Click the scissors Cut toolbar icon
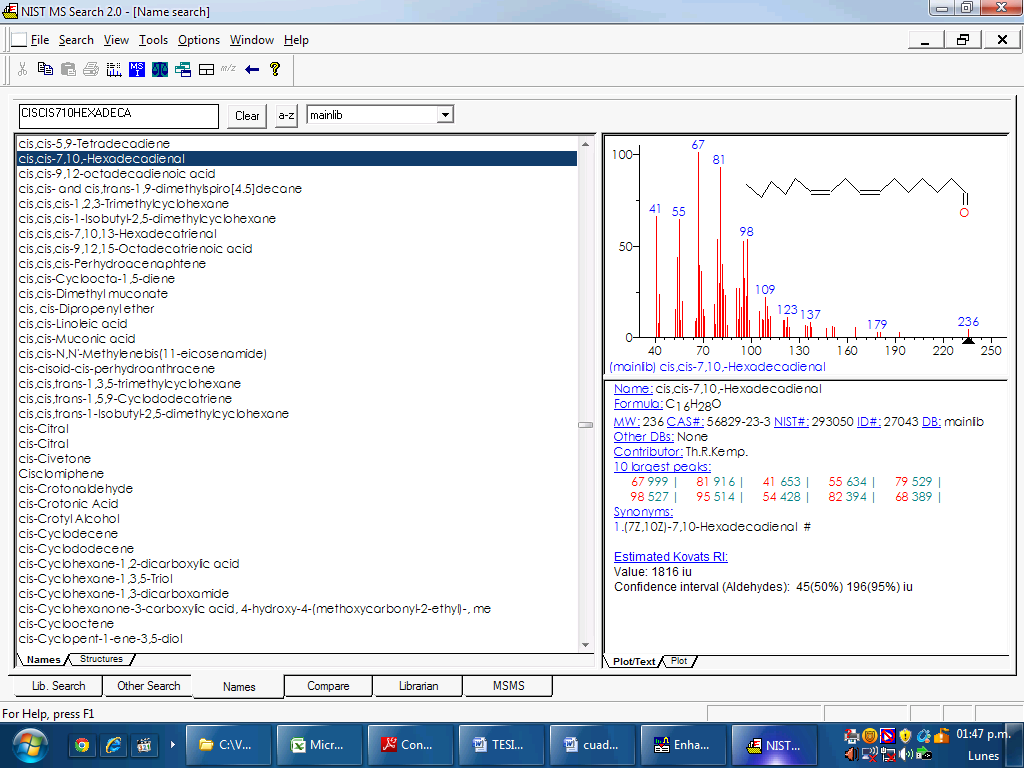1024x768 pixels. point(22,69)
